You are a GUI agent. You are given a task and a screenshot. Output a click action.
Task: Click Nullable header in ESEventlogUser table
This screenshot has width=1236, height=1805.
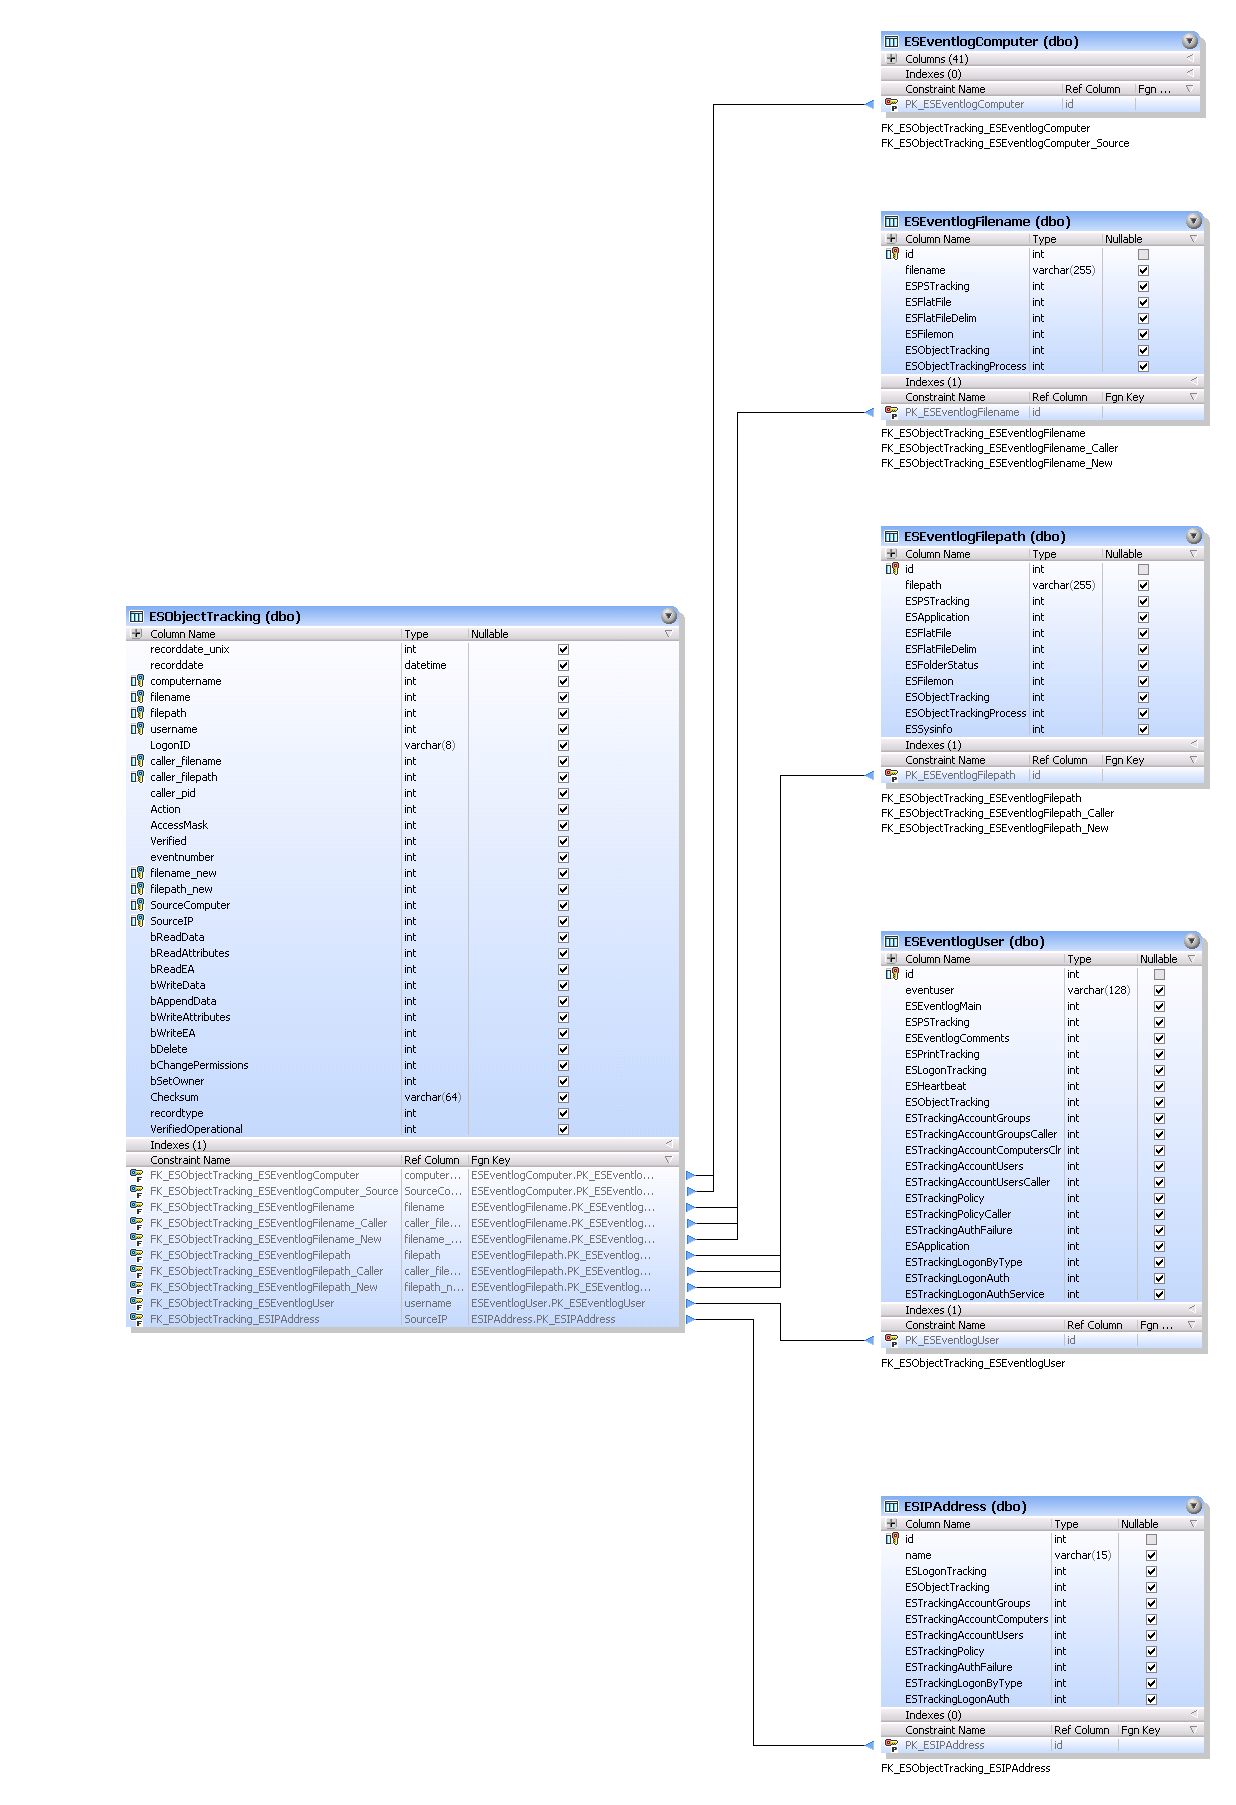(1160, 959)
